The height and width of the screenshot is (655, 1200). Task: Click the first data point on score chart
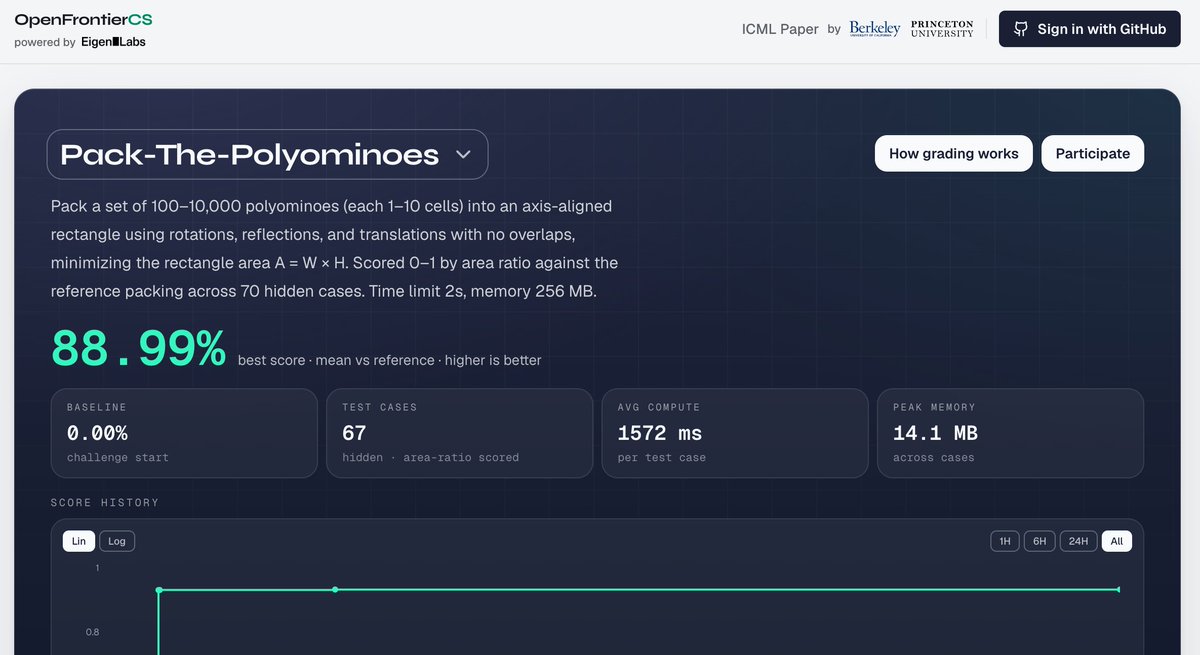159,590
